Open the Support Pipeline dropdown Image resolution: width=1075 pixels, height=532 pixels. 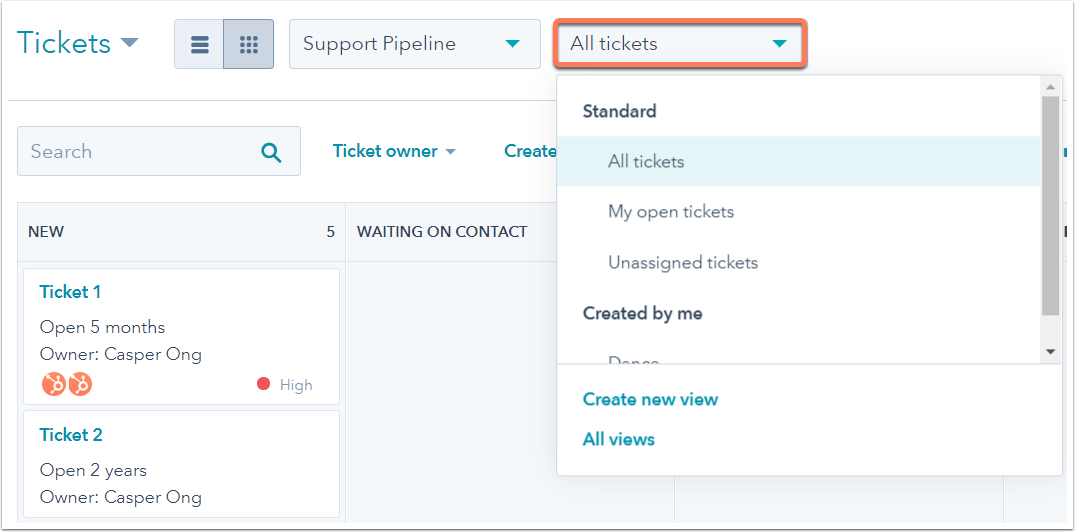click(x=415, y=44)
